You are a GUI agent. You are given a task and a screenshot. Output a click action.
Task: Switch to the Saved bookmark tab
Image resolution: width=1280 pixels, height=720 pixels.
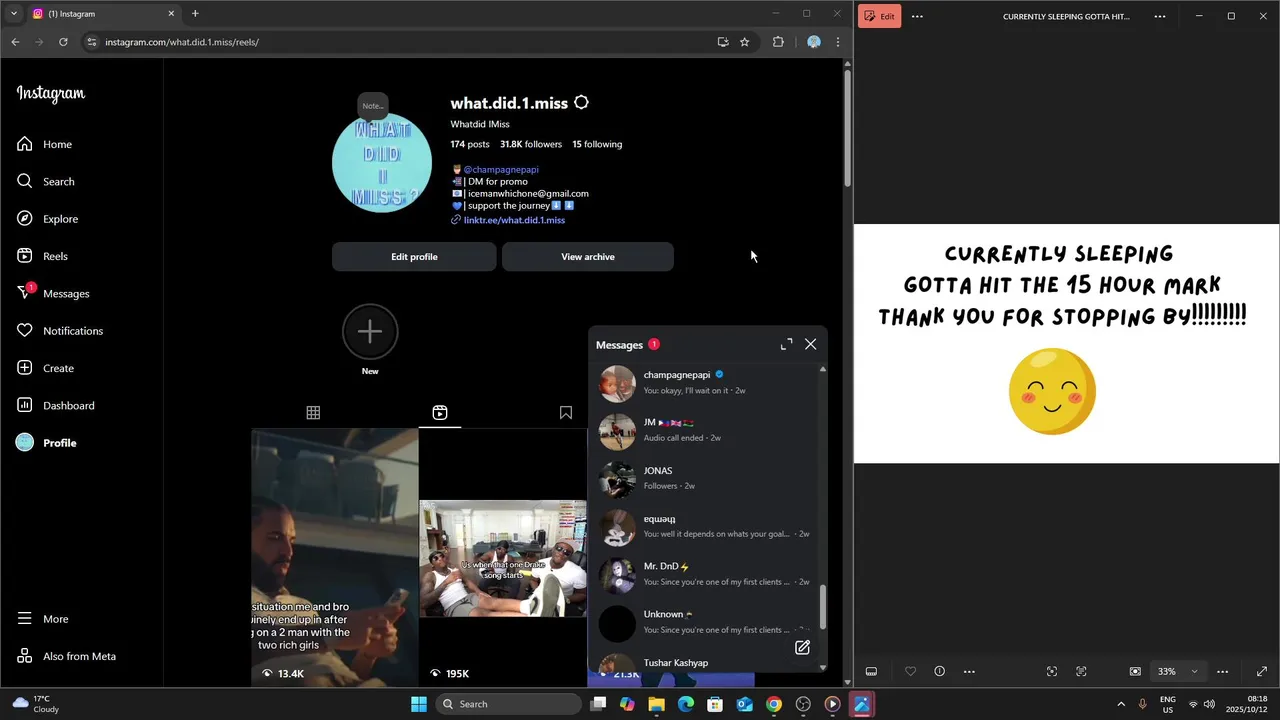566,412
